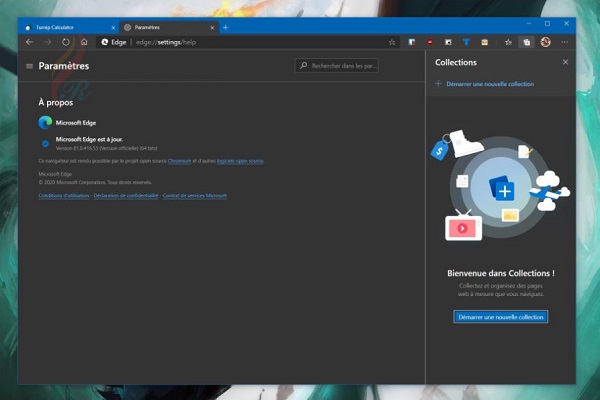Click the top Démarrer une nouvelle collection link

click(490, 84)
